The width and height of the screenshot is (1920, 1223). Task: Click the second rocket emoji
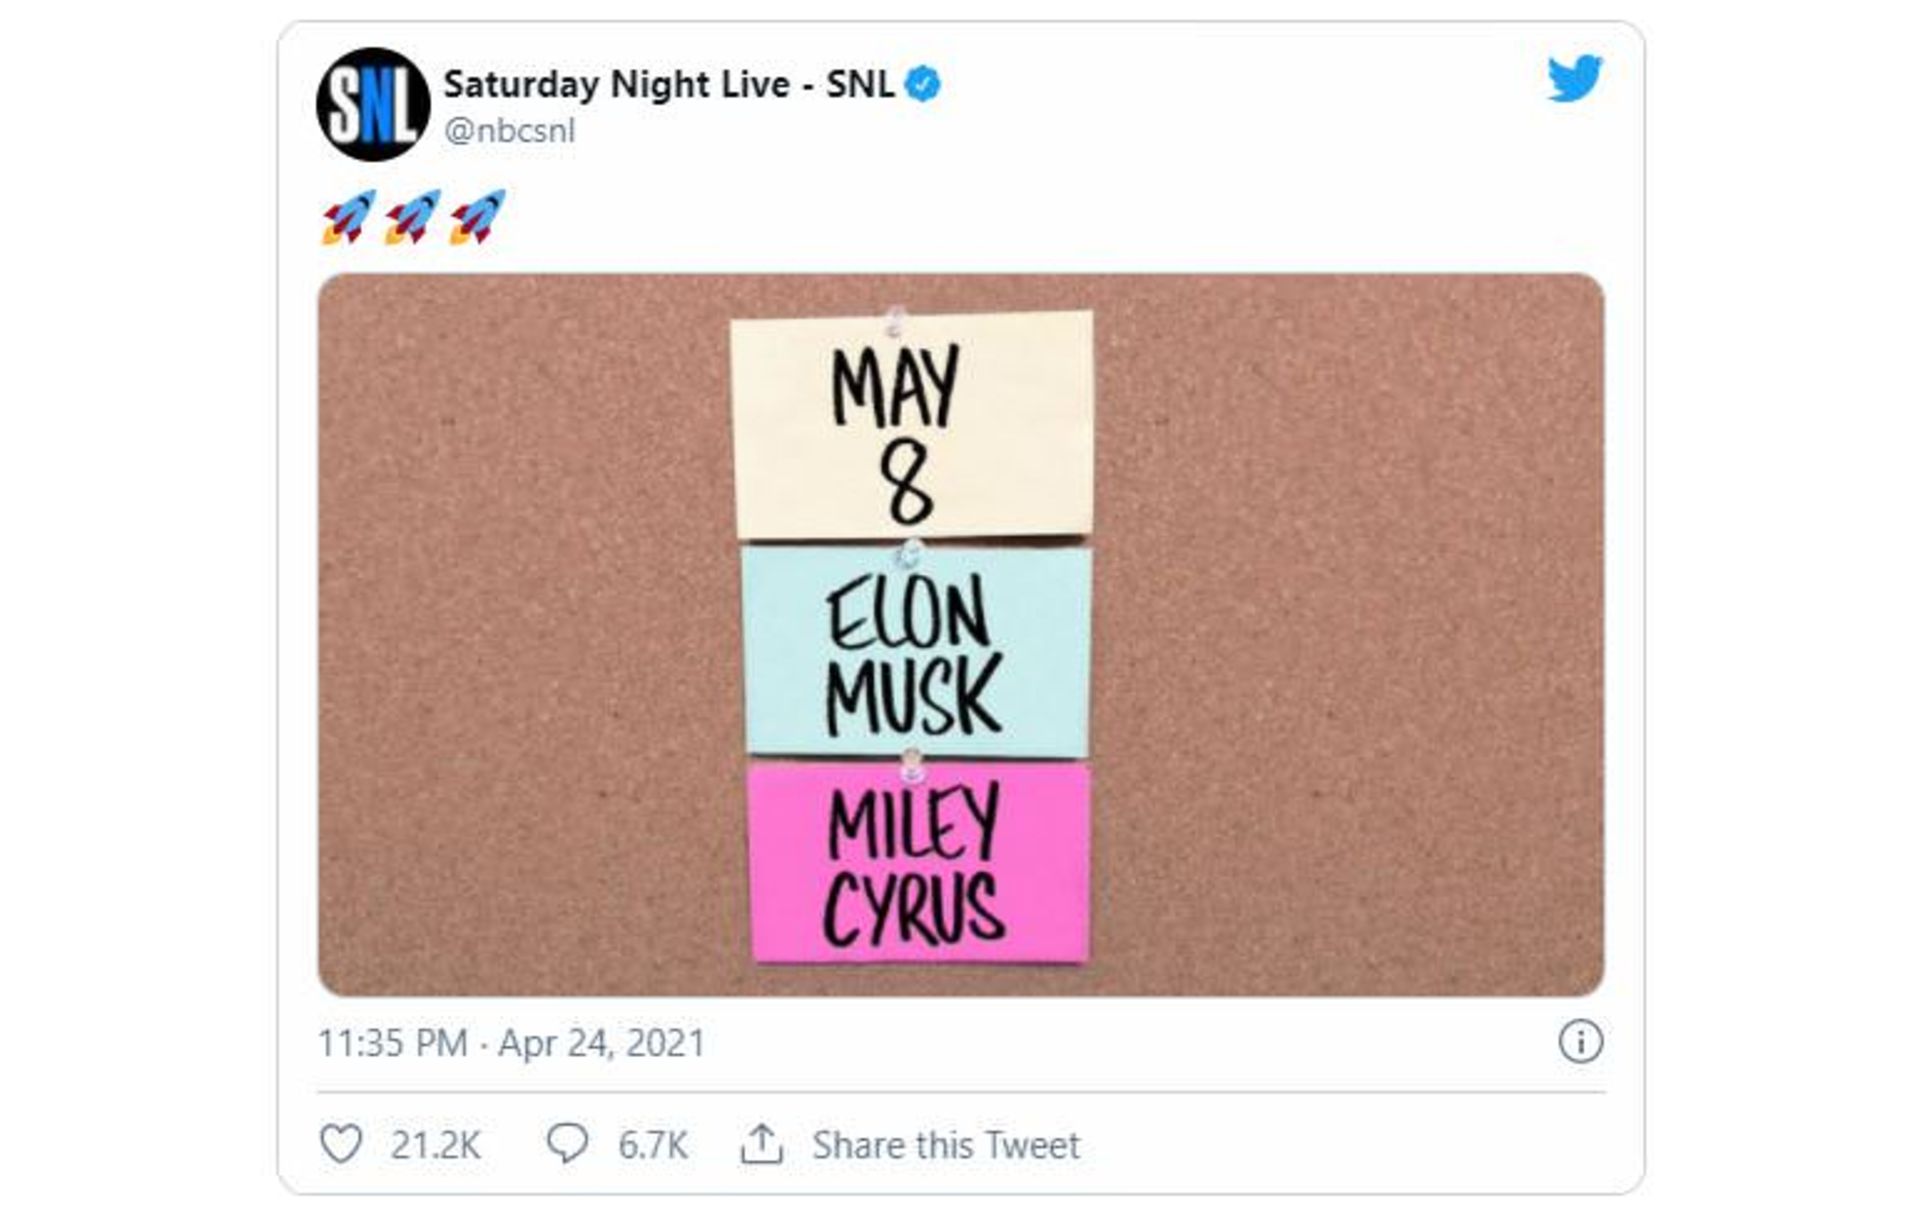(x=409, y=215)
